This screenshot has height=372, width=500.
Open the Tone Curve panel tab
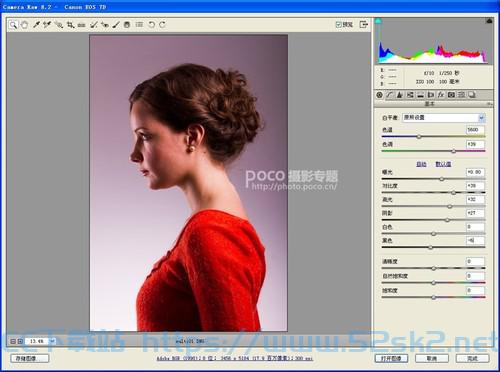point(390,95)
